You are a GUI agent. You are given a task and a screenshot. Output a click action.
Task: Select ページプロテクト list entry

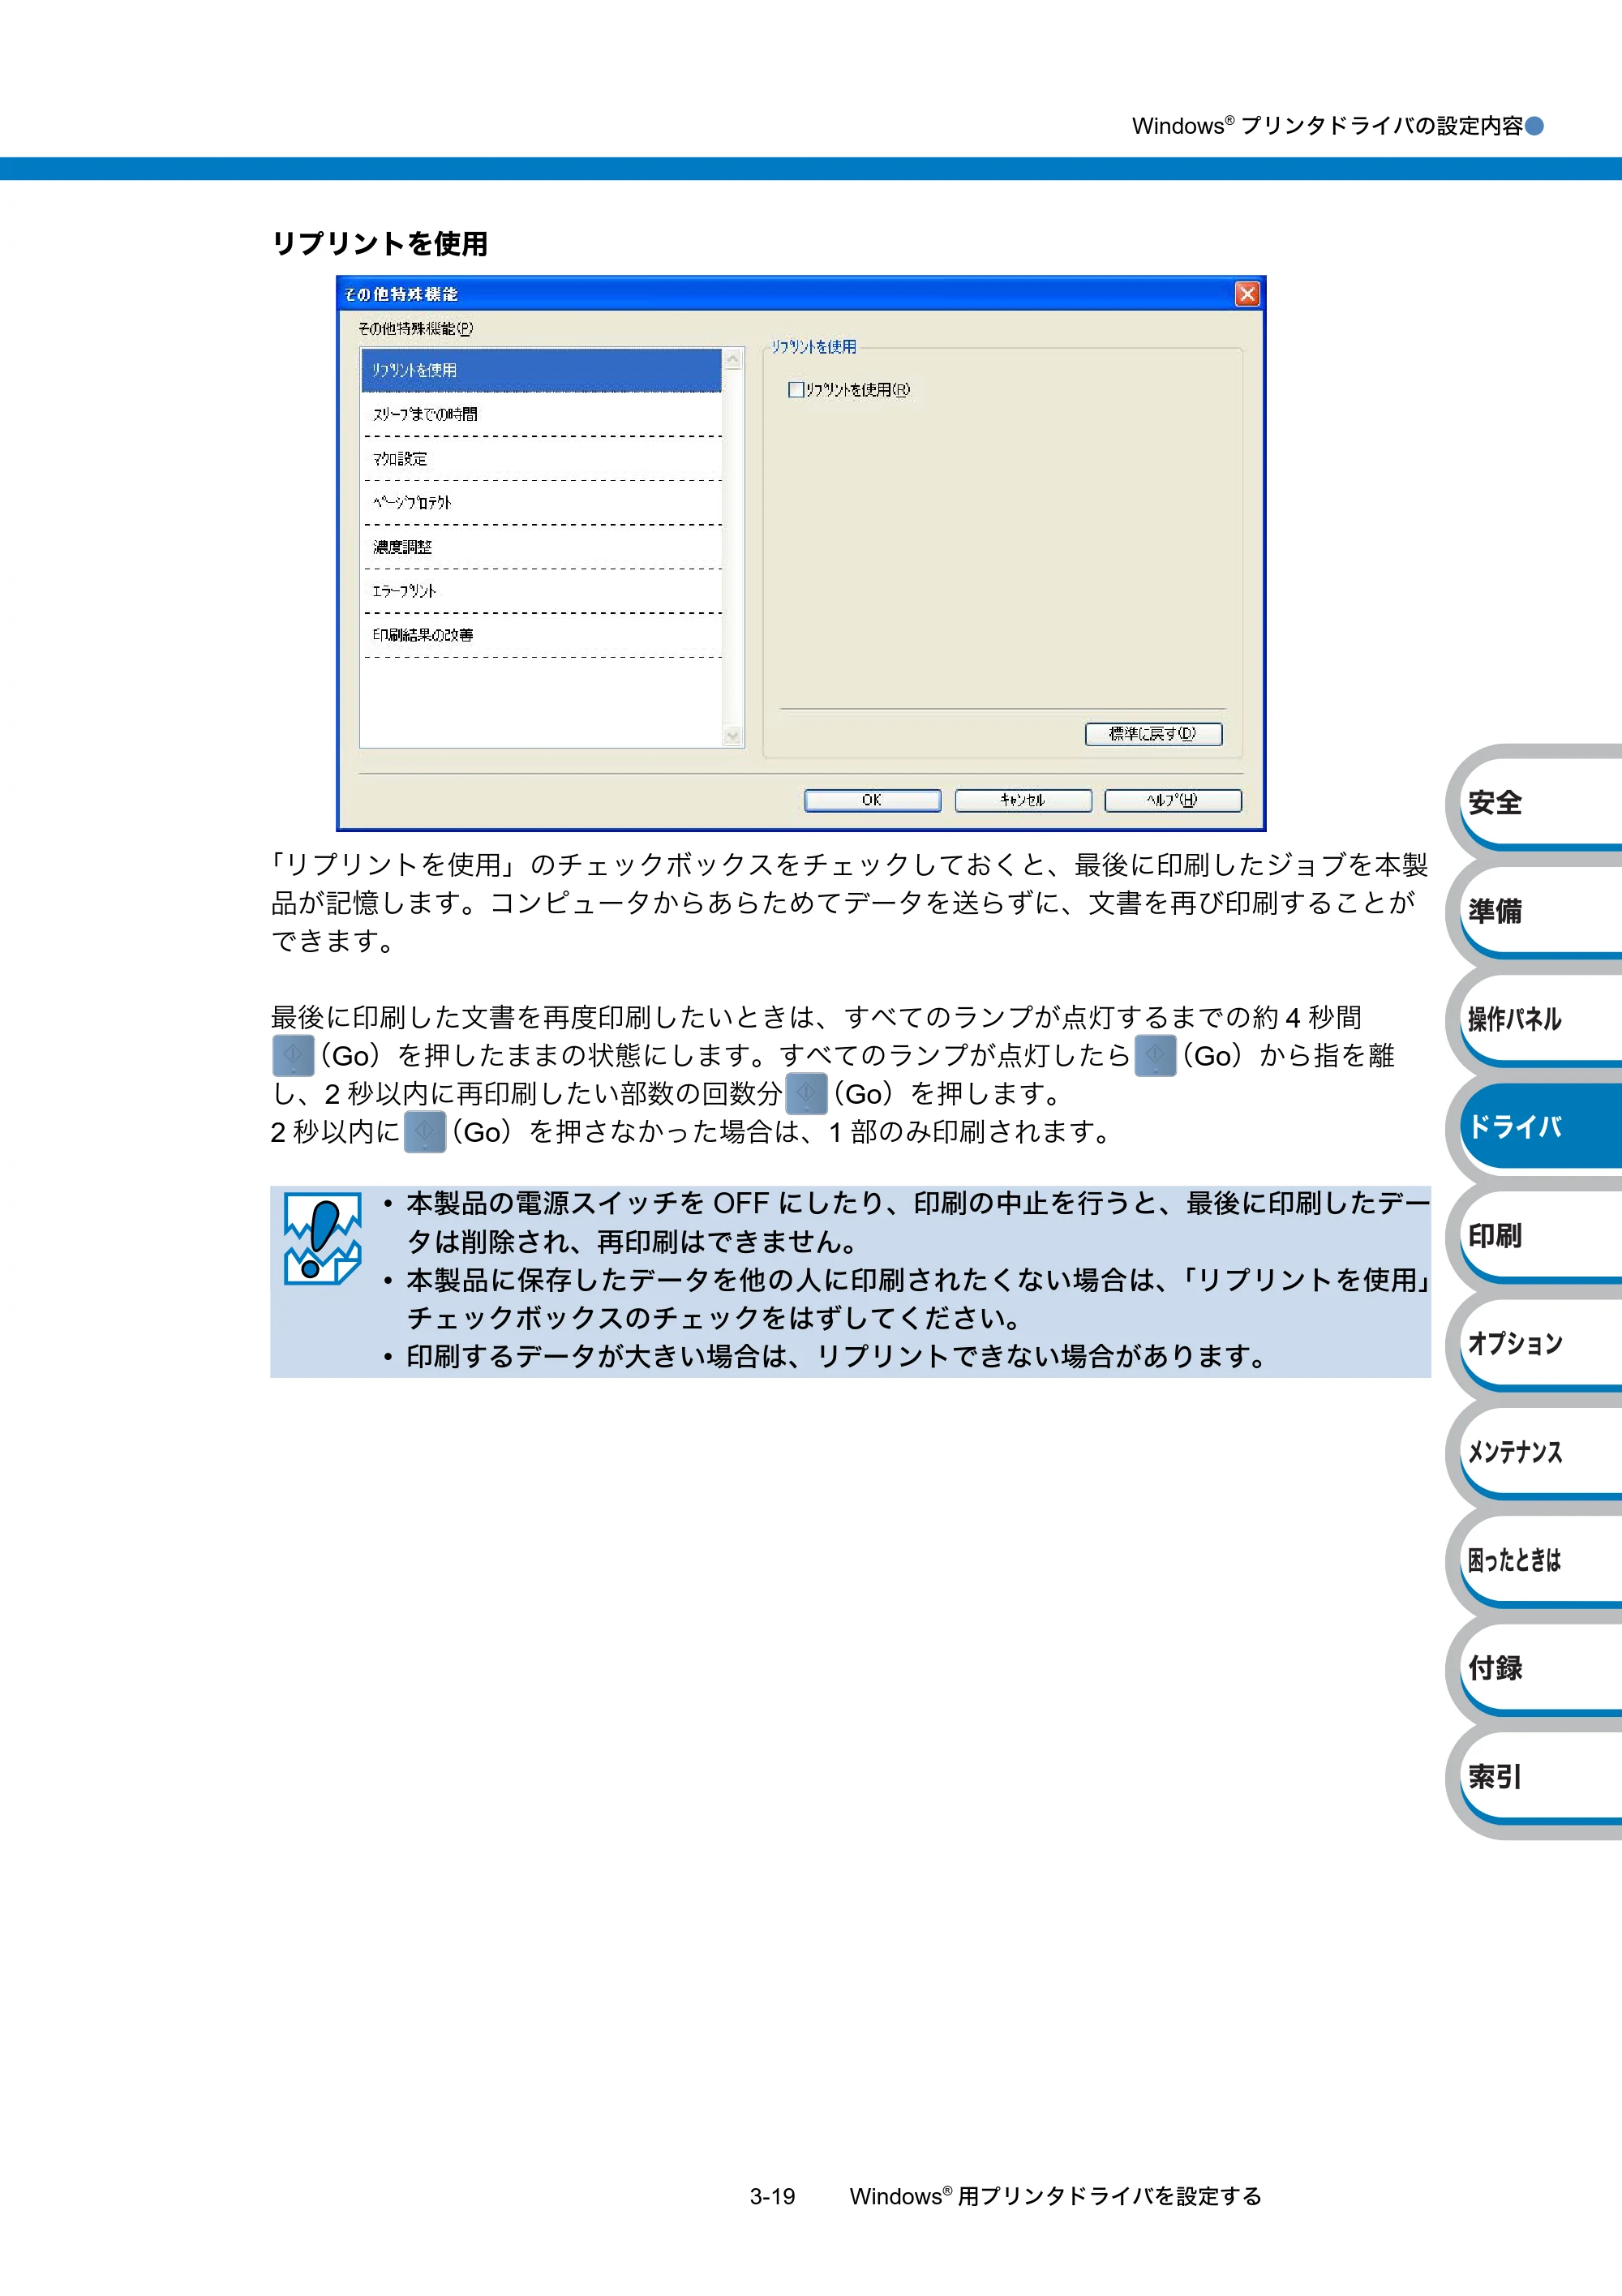click(x=541, y=502)
